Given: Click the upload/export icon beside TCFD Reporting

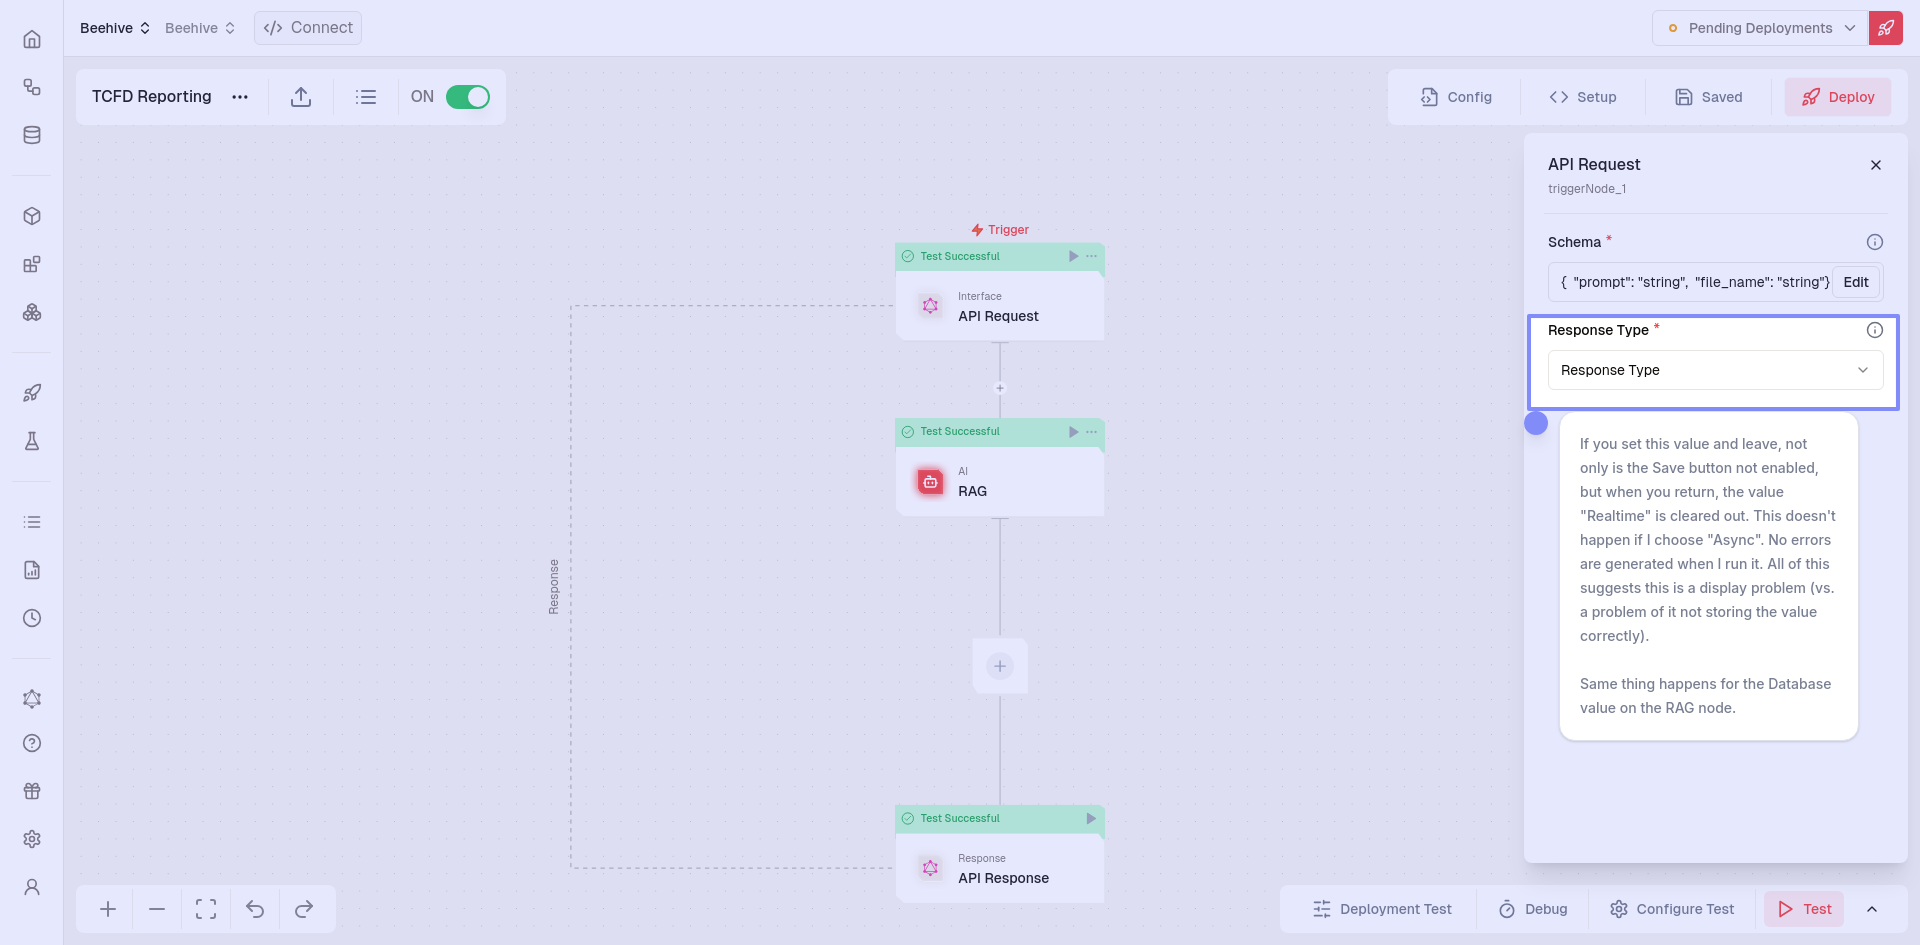Looking at the screenshot, I should (x=301, y=97).
